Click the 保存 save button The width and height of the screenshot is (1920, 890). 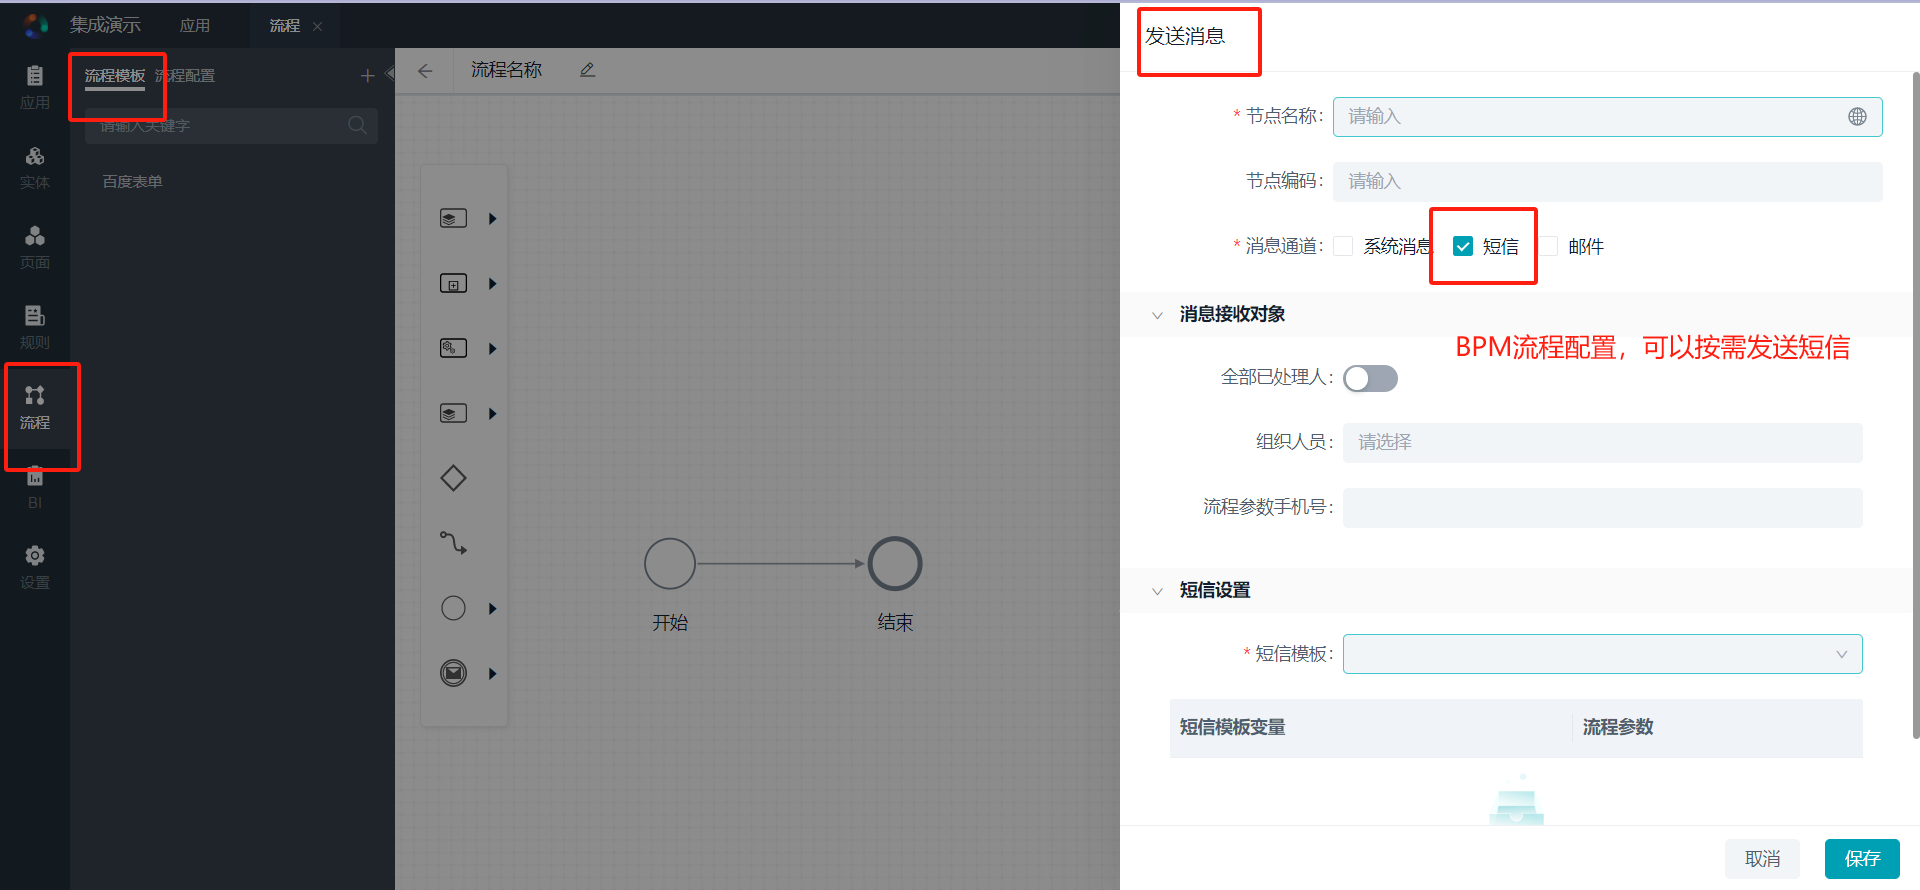point(1862,859)
